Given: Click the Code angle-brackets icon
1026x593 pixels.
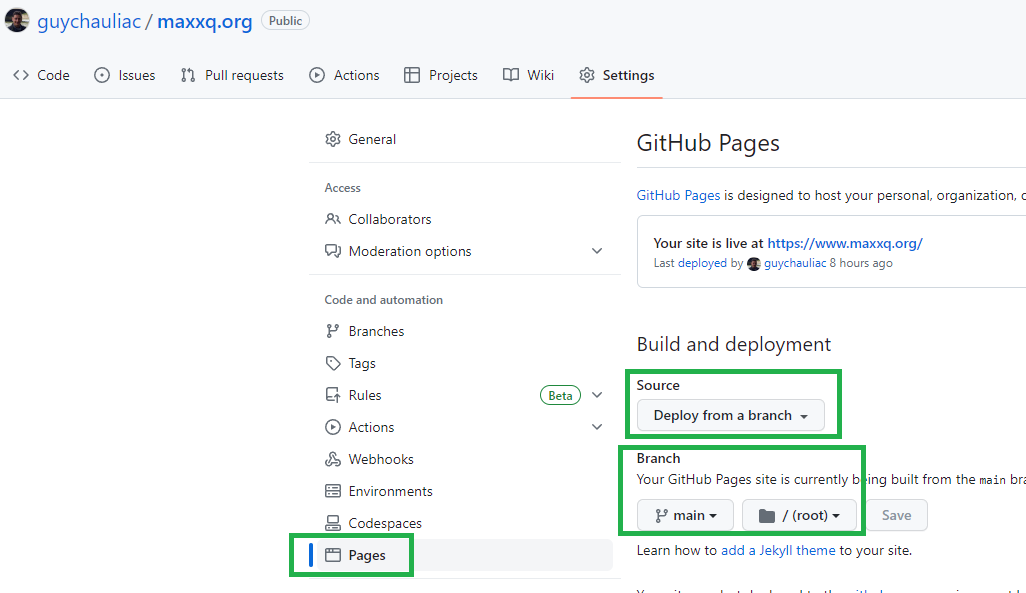Looking at the screenshot, I should 21,75.
